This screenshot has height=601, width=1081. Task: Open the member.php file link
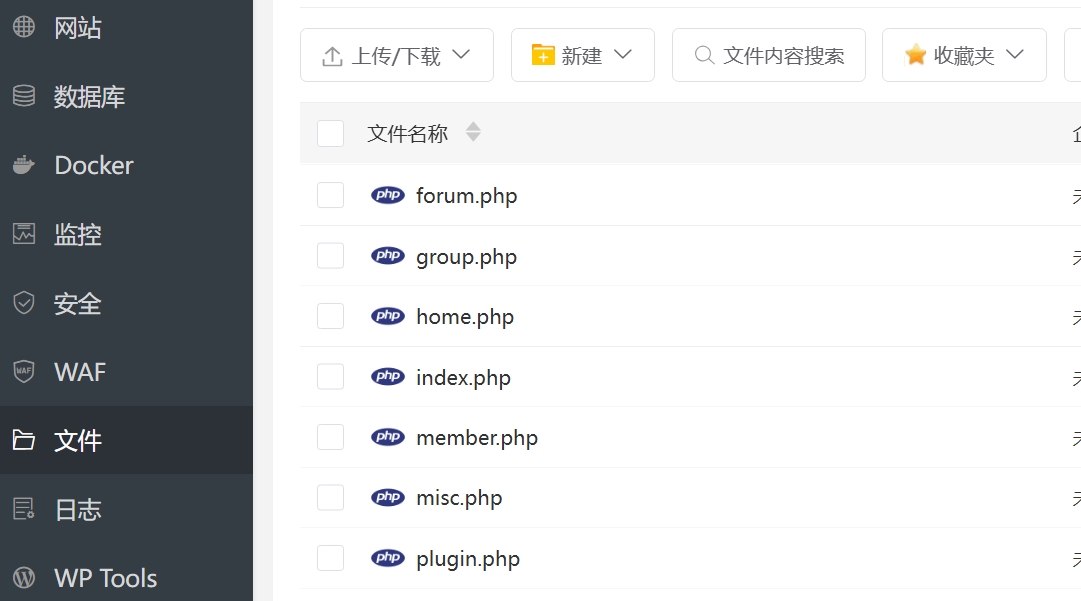(477, 438)
